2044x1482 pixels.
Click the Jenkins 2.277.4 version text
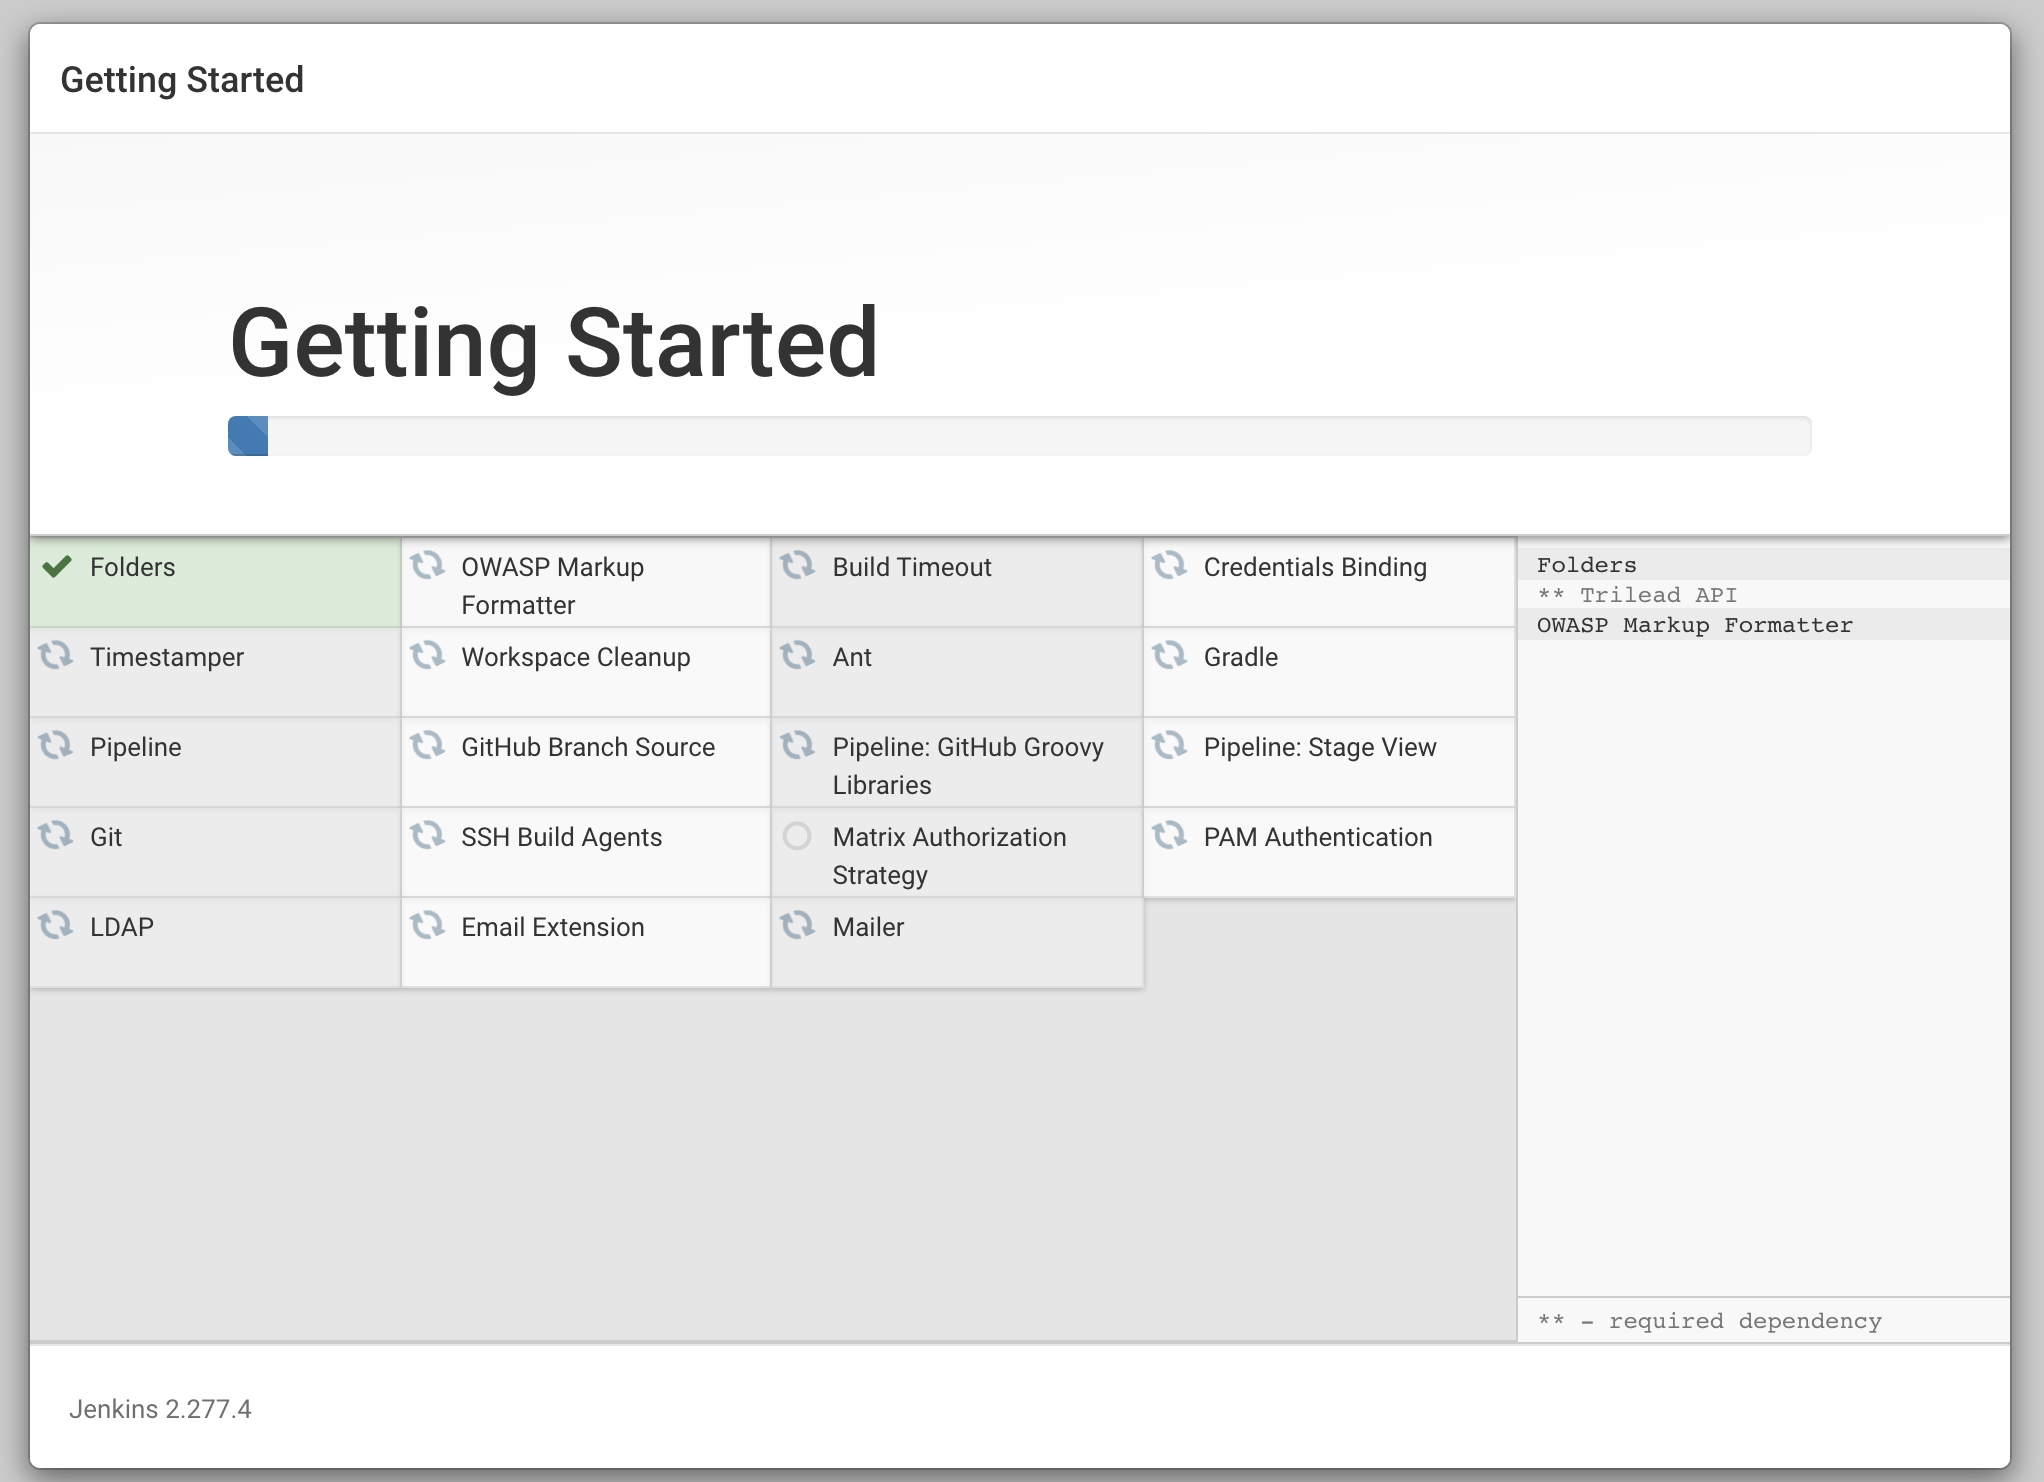[160, 1409]
